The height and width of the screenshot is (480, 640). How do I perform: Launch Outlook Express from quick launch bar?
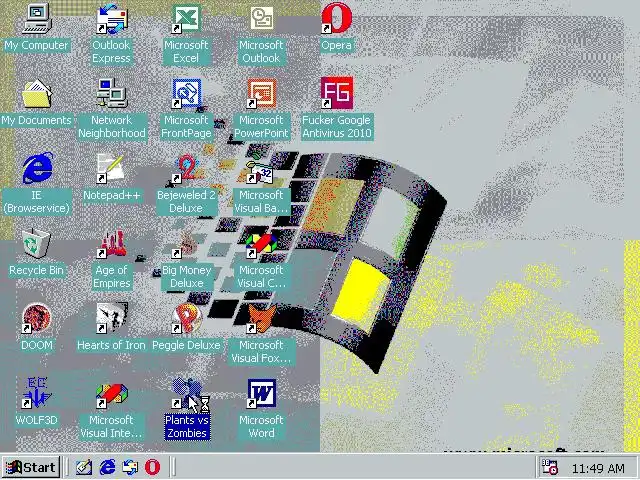[130, 467]
